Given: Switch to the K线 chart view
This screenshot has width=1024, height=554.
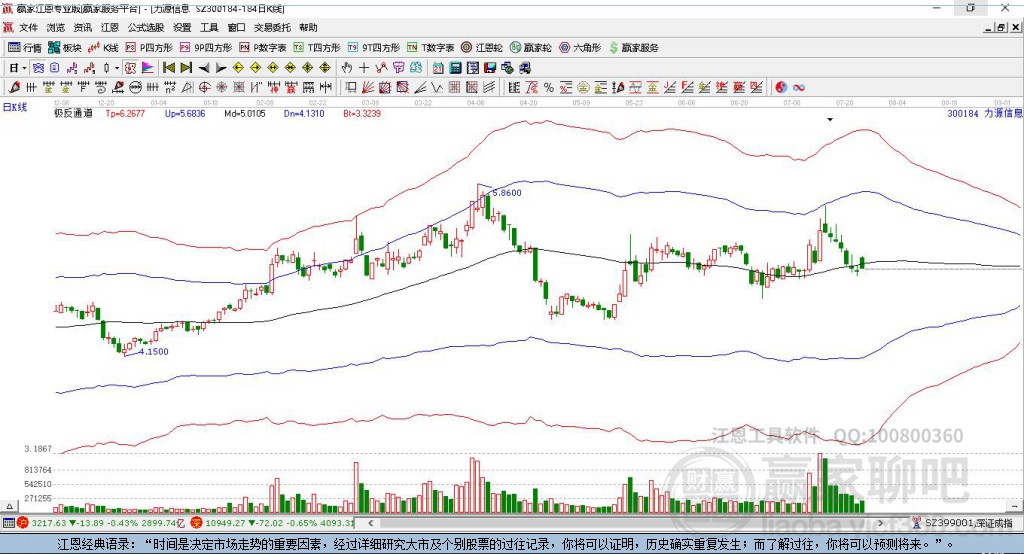Looking at the screenshot, I should 103,48.
